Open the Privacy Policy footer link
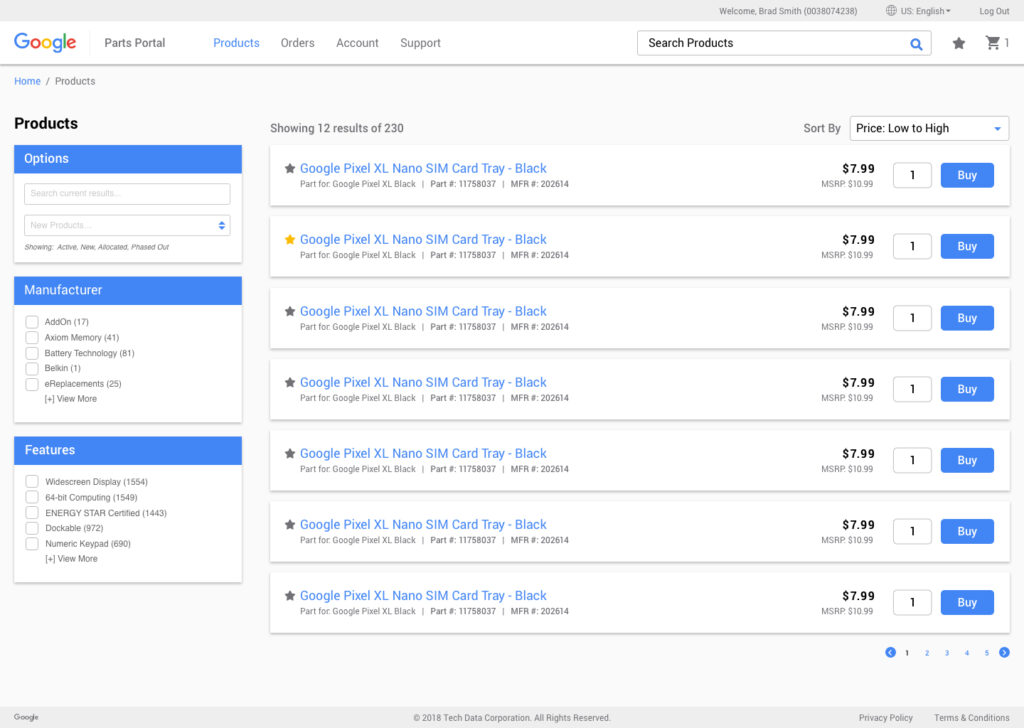 (886, 718)
